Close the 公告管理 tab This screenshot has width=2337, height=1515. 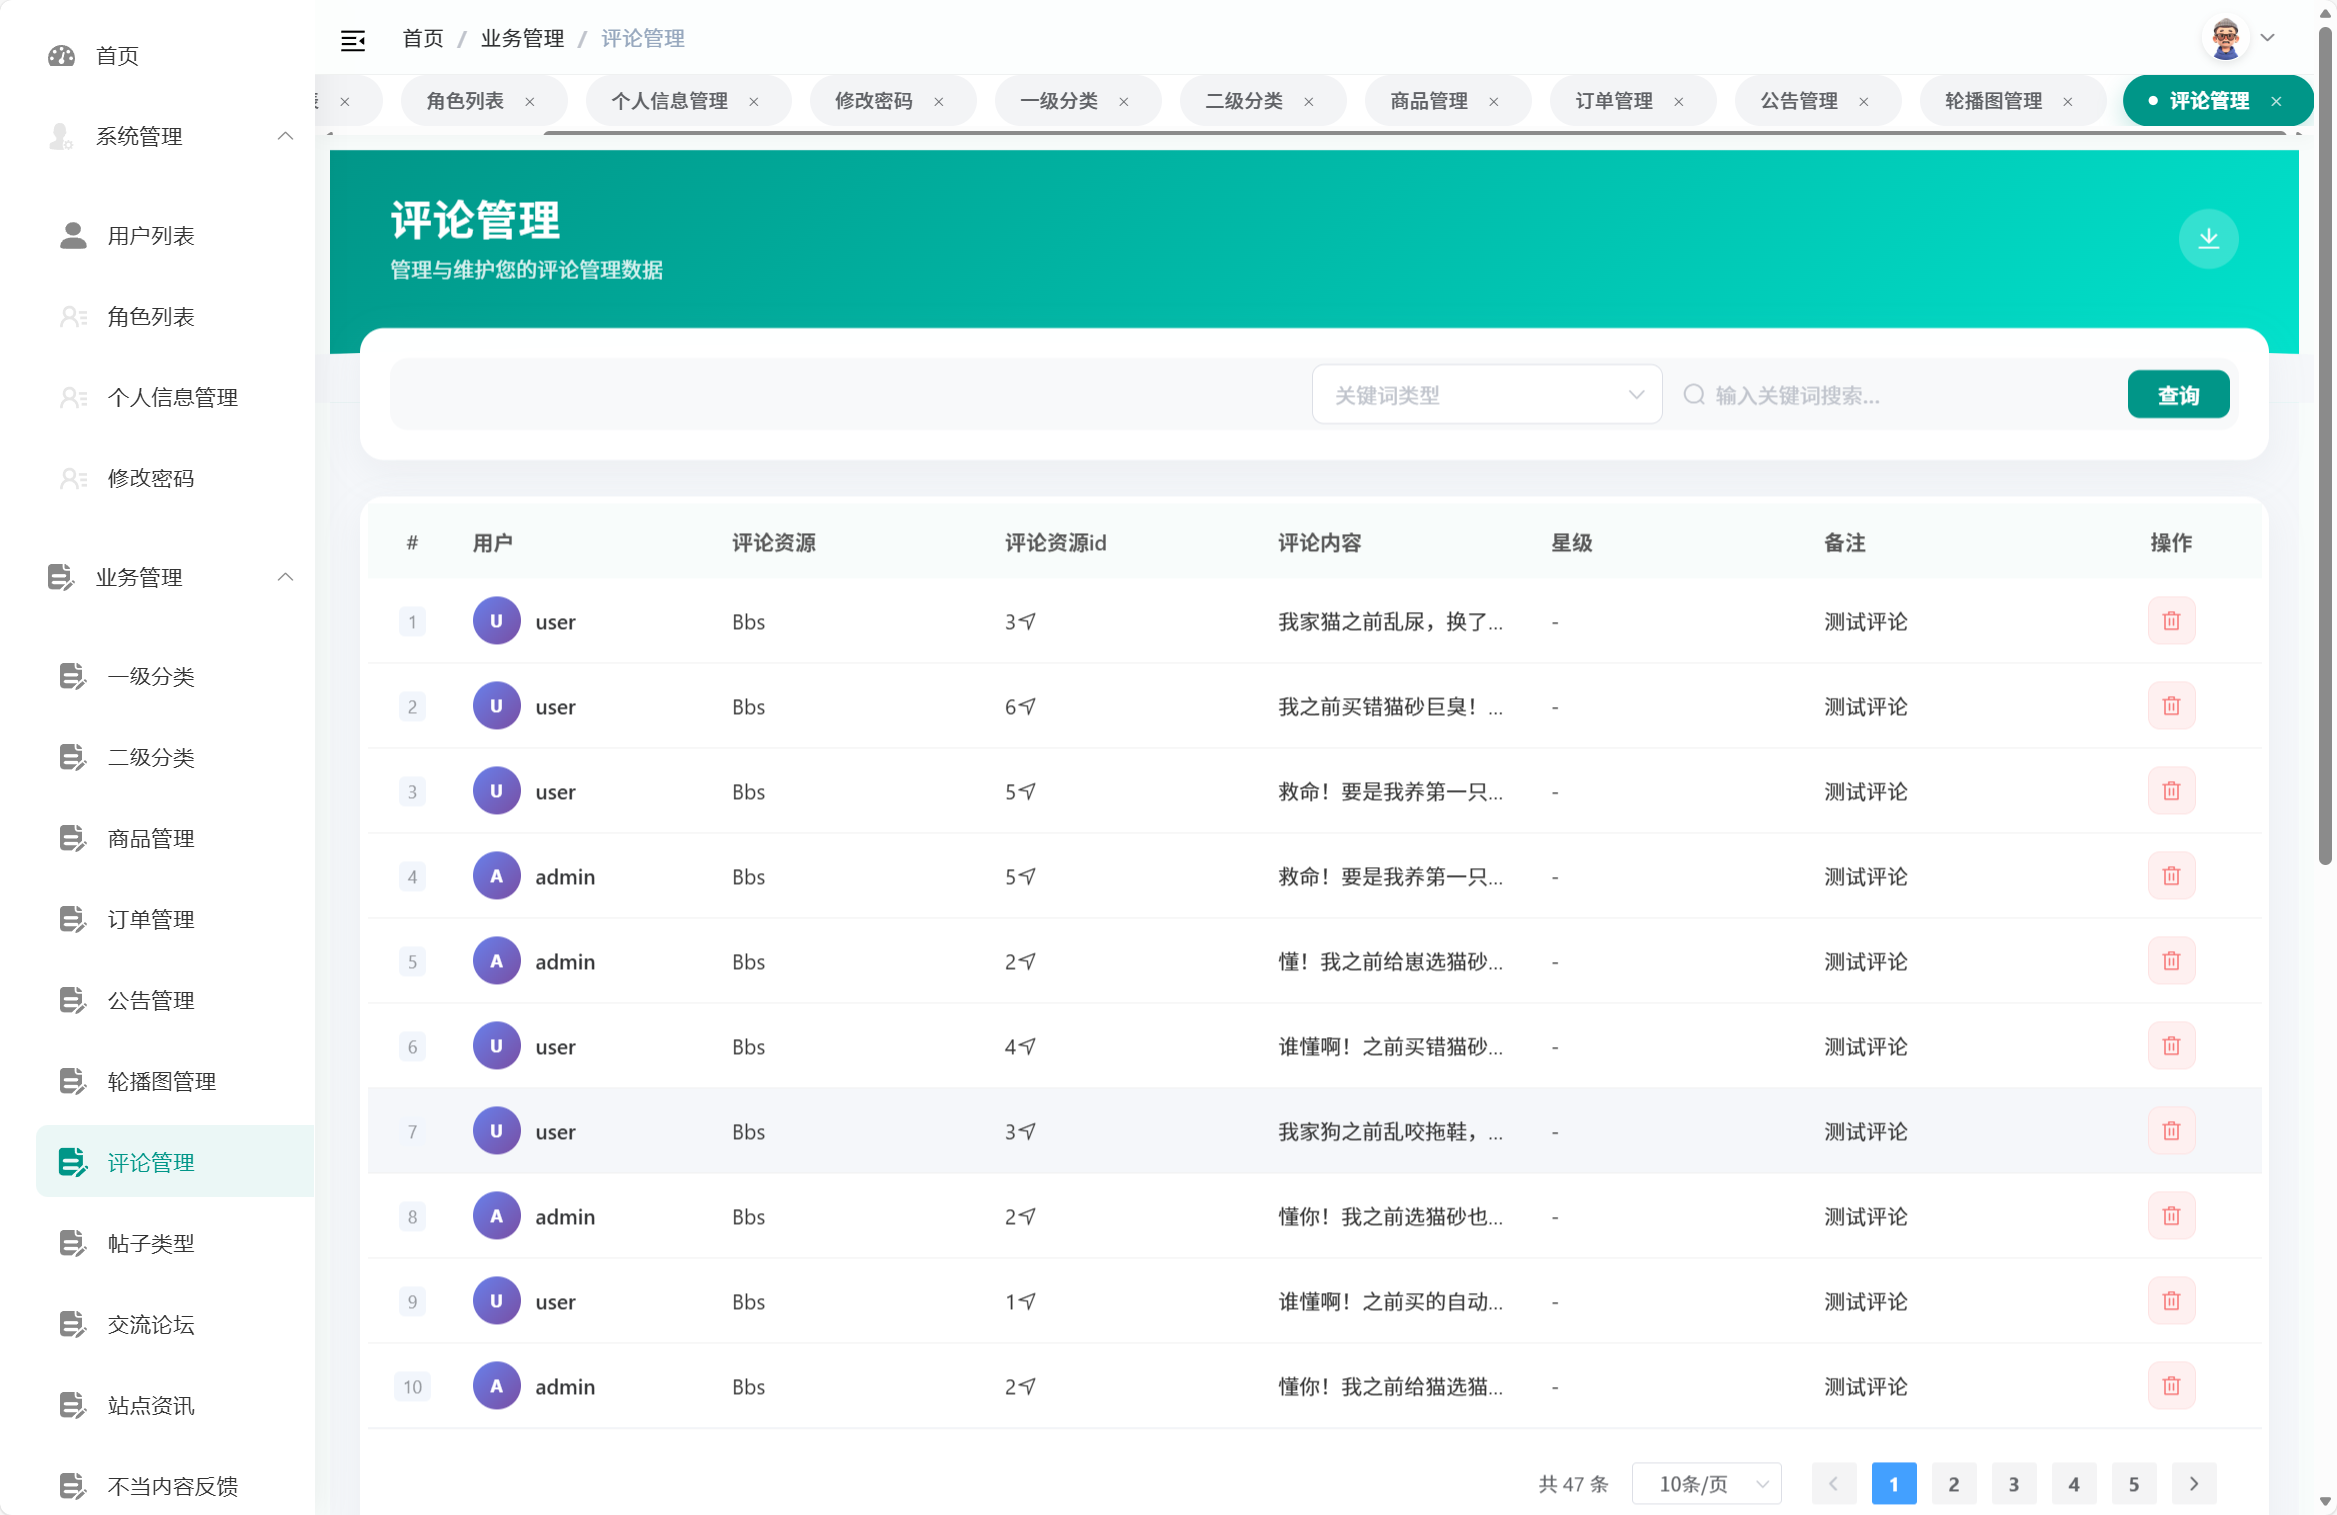click(x=1863, y=101)
